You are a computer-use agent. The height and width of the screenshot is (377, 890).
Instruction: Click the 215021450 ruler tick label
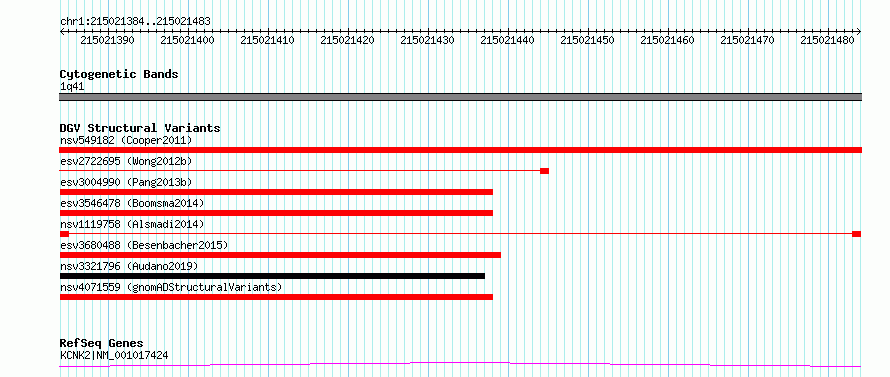[x=587, y=40]
